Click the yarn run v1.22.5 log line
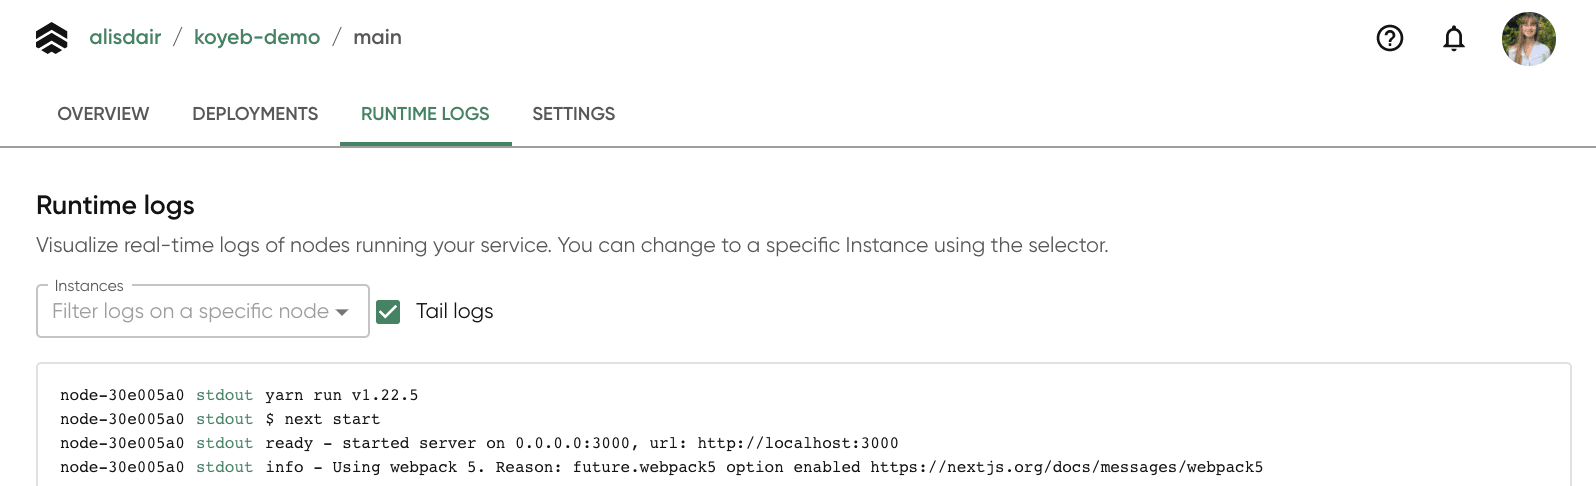 (341, 395)
